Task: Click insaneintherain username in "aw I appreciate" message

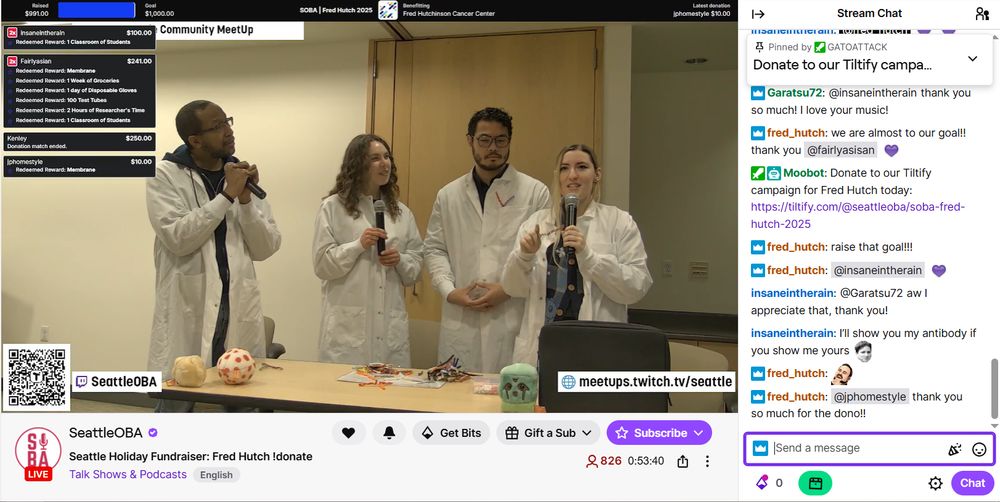Action: click(793, 293)
